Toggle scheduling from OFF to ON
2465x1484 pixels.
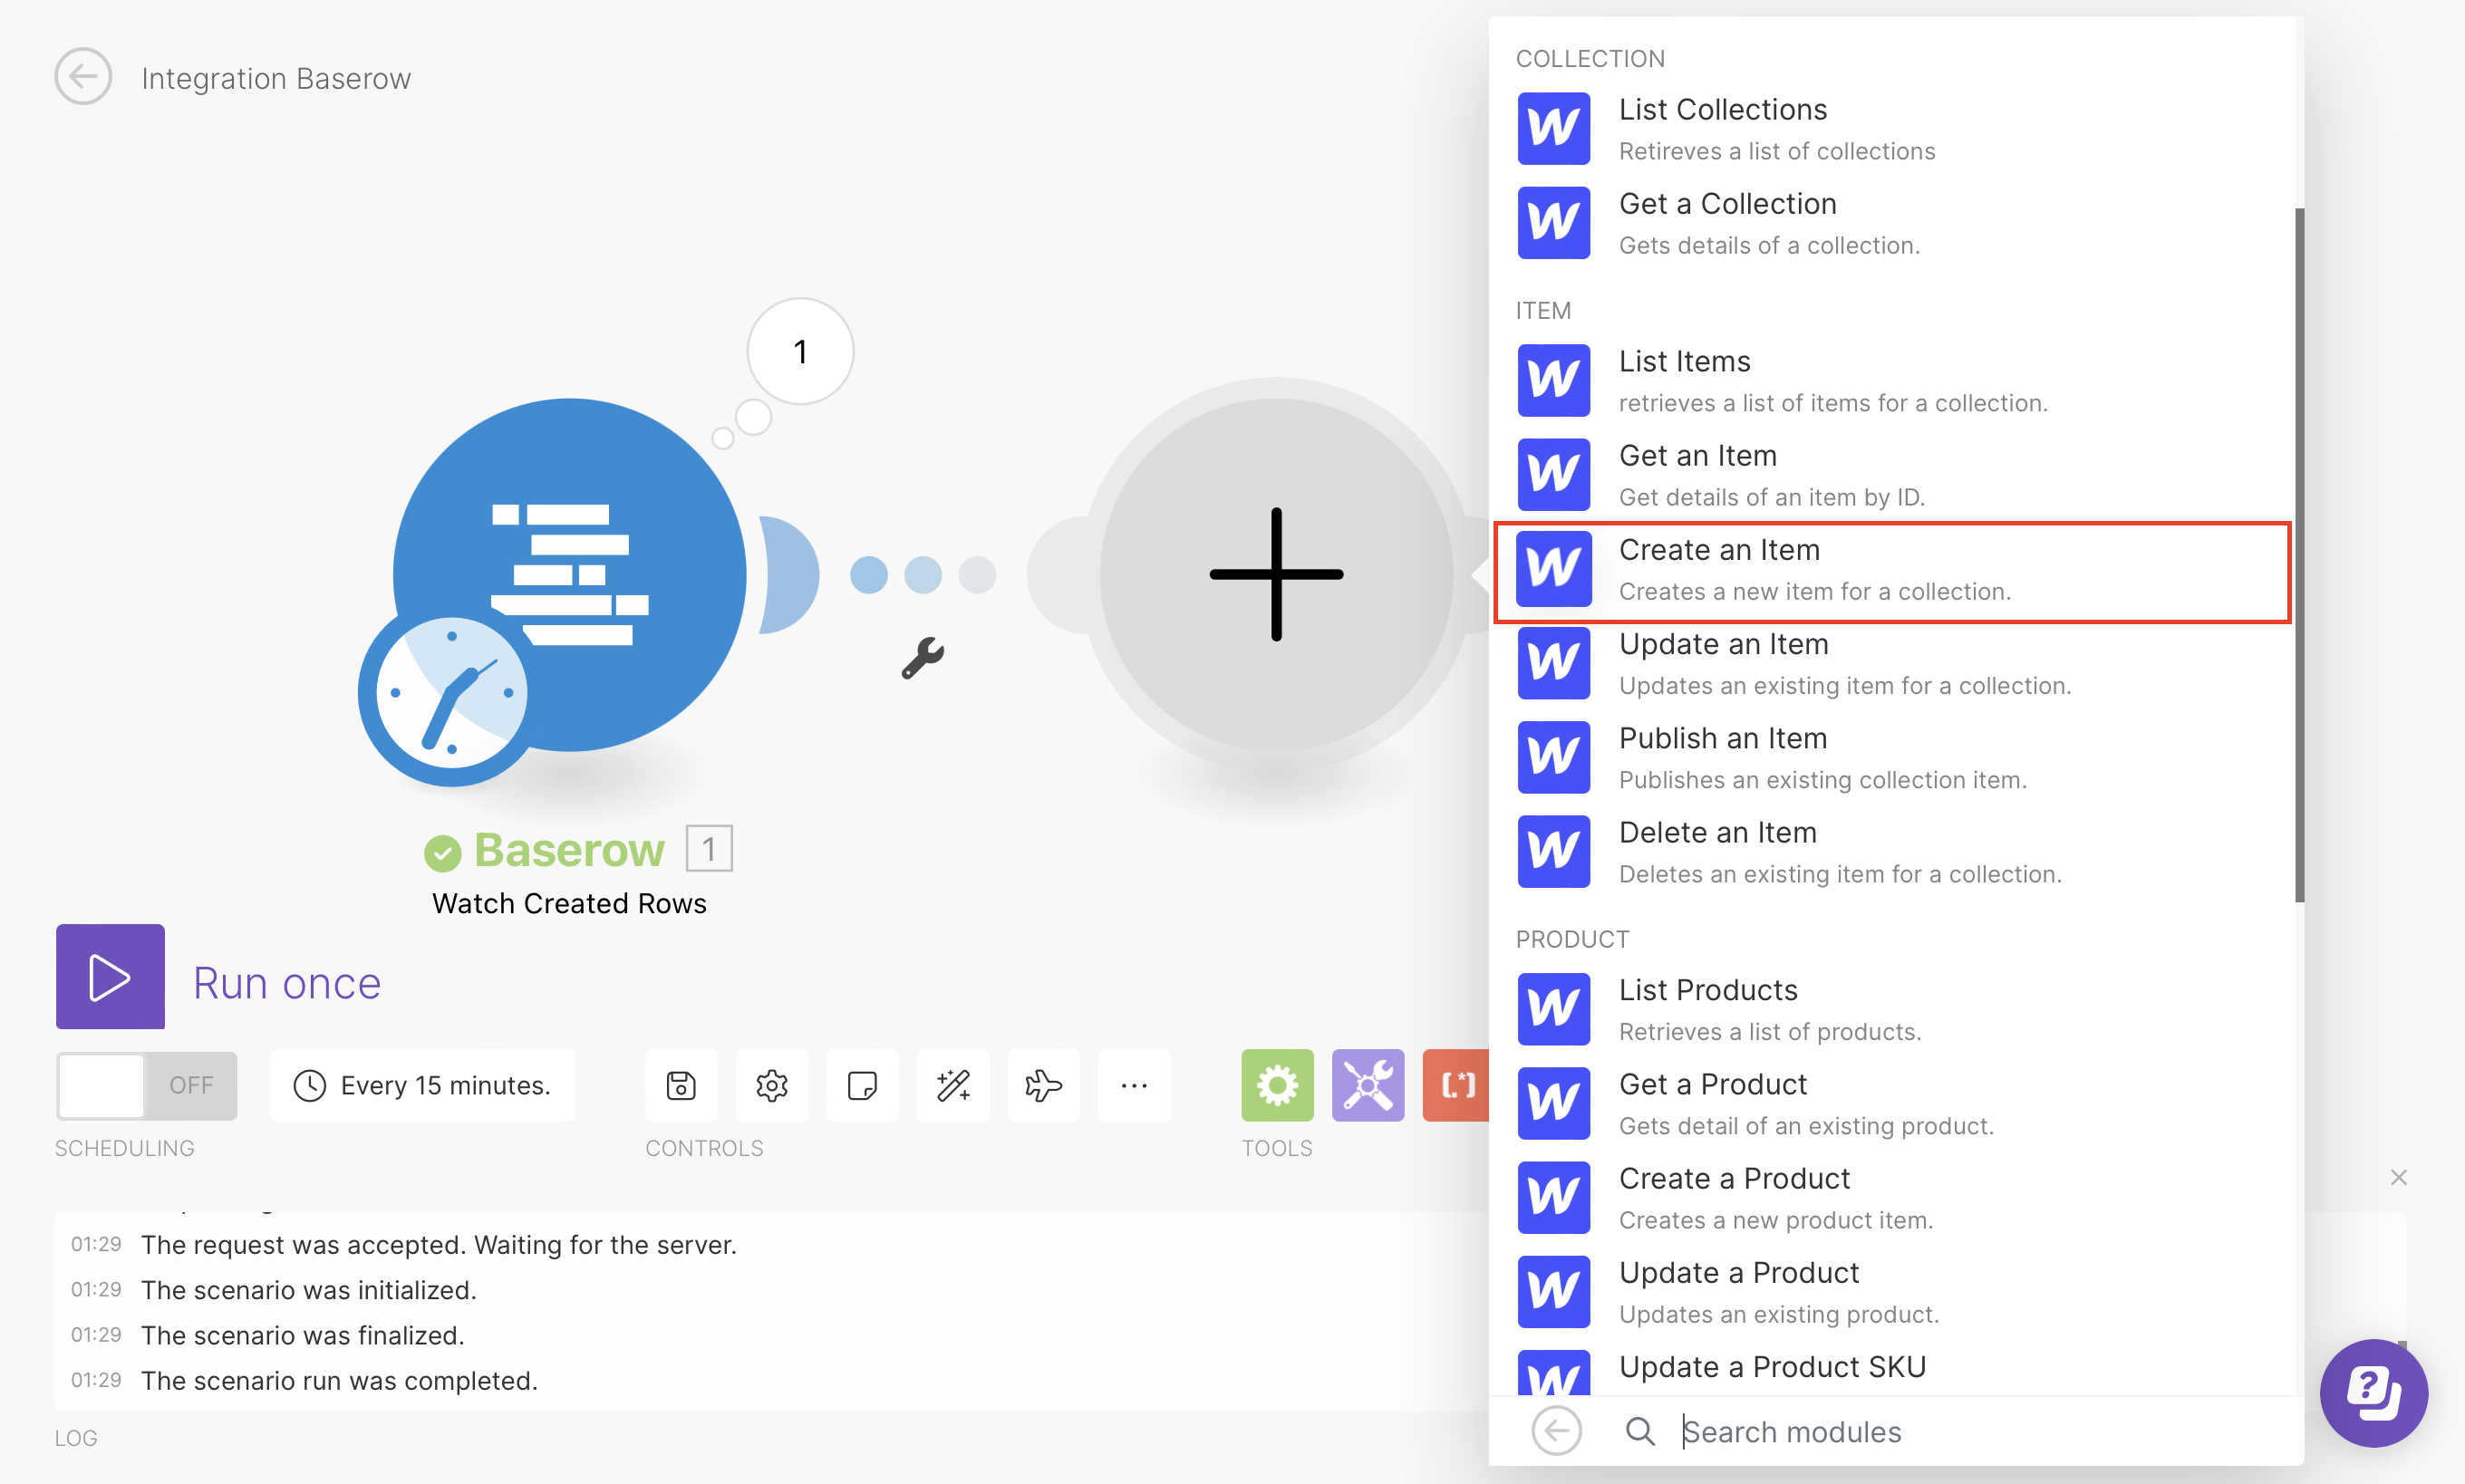pos(144,1085)
